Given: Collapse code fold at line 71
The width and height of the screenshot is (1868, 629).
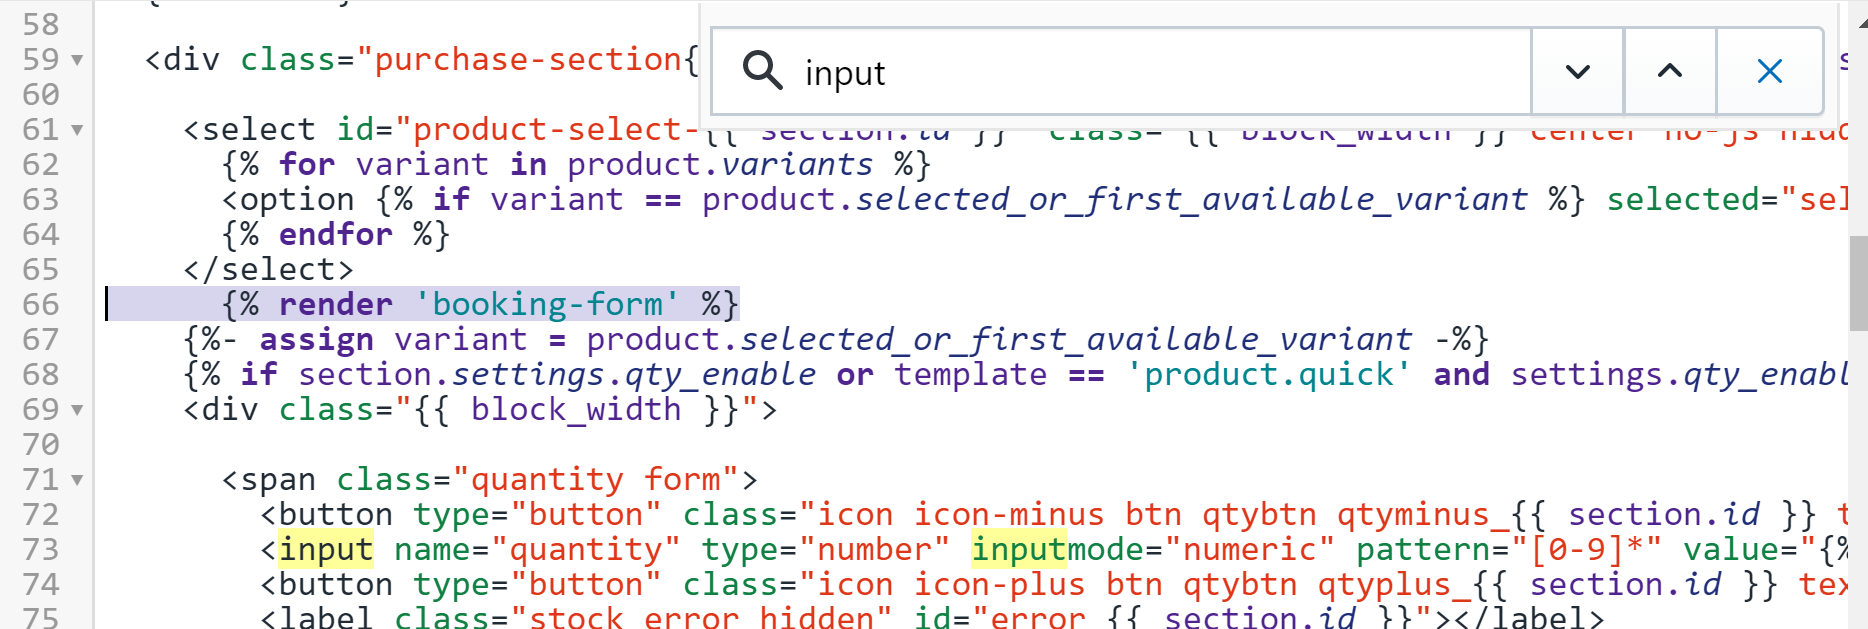Looking at the screenshot, I should click(x=77, y=480).
